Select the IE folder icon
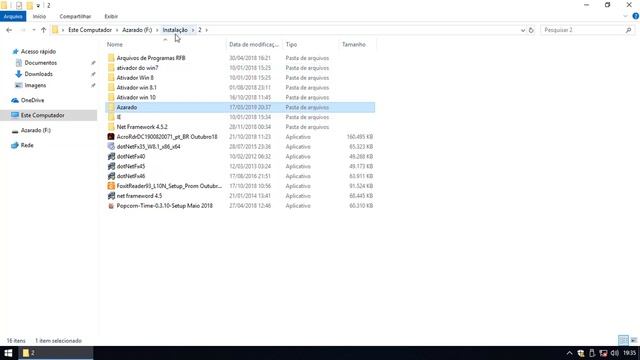This screenshot has width=640, height=360. pyautogui.click(x=111, y=117)
